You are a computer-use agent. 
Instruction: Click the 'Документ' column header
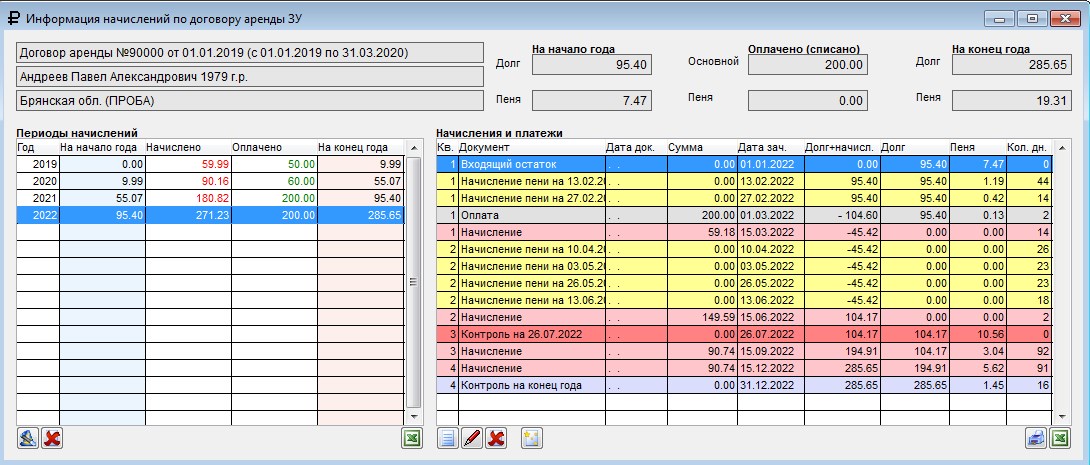[x=531, y=147]
